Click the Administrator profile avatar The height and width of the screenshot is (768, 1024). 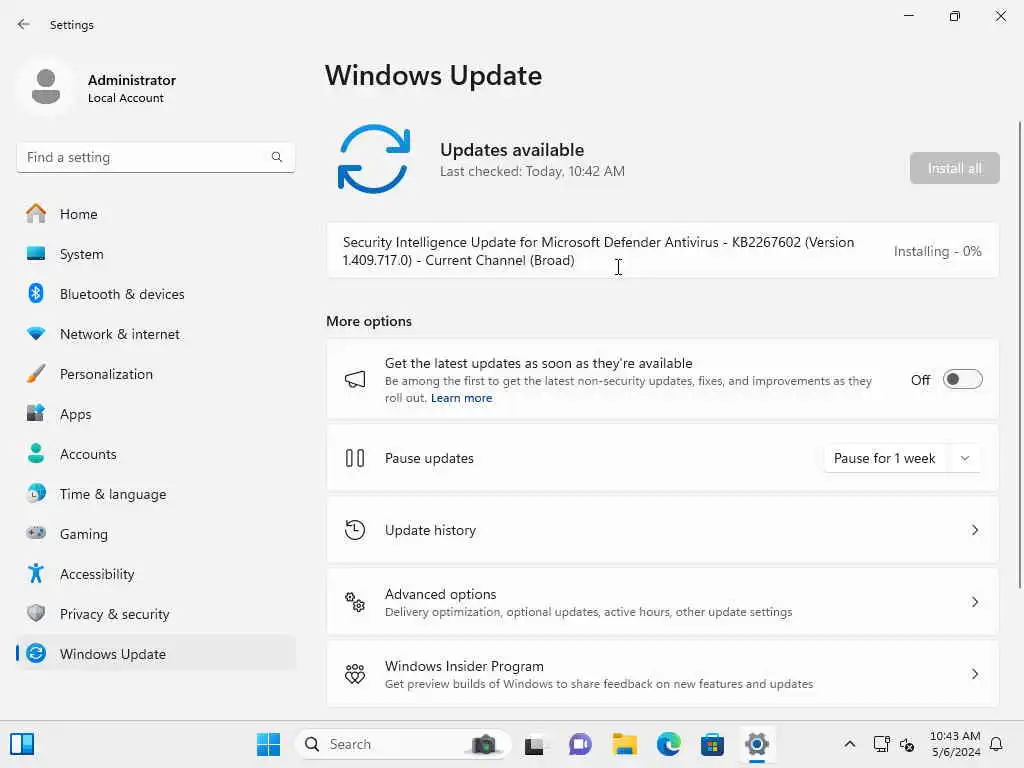pyautogui.click(x=46, y=87)
